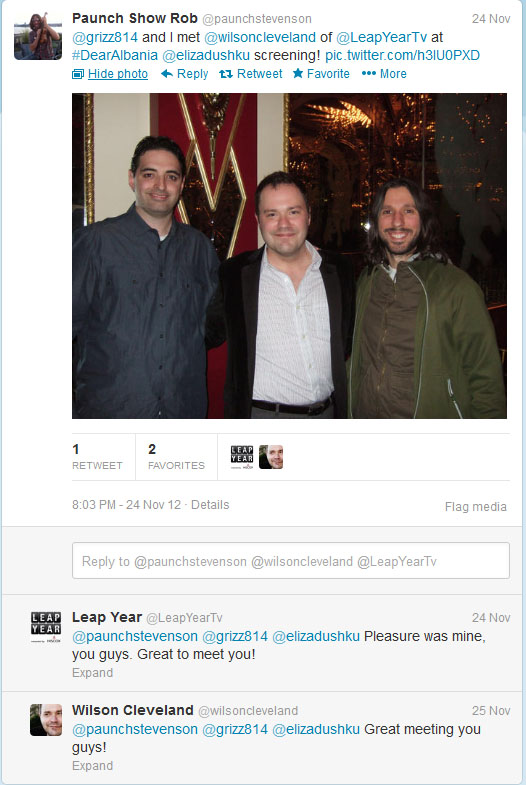Expand the Wilson Cleveland reply tweet
The height and width of the screenshot is (785, 526).
pos(93,766)
